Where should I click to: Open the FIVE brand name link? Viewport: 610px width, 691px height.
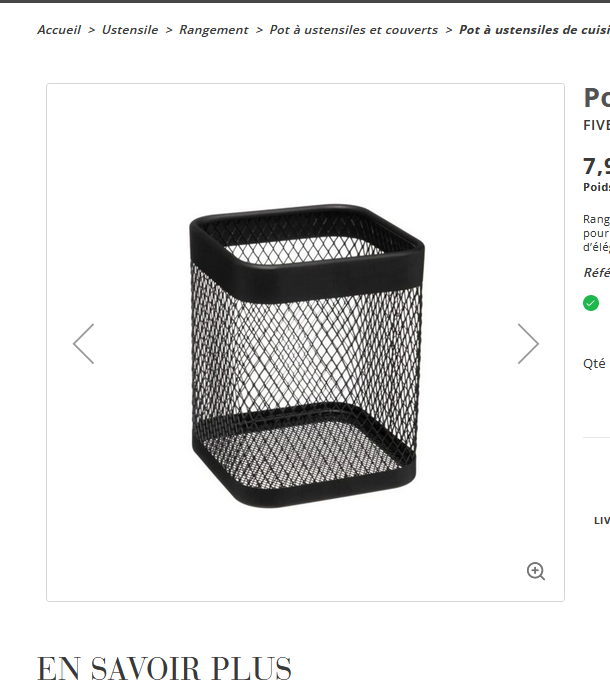[x=596, y=125]
